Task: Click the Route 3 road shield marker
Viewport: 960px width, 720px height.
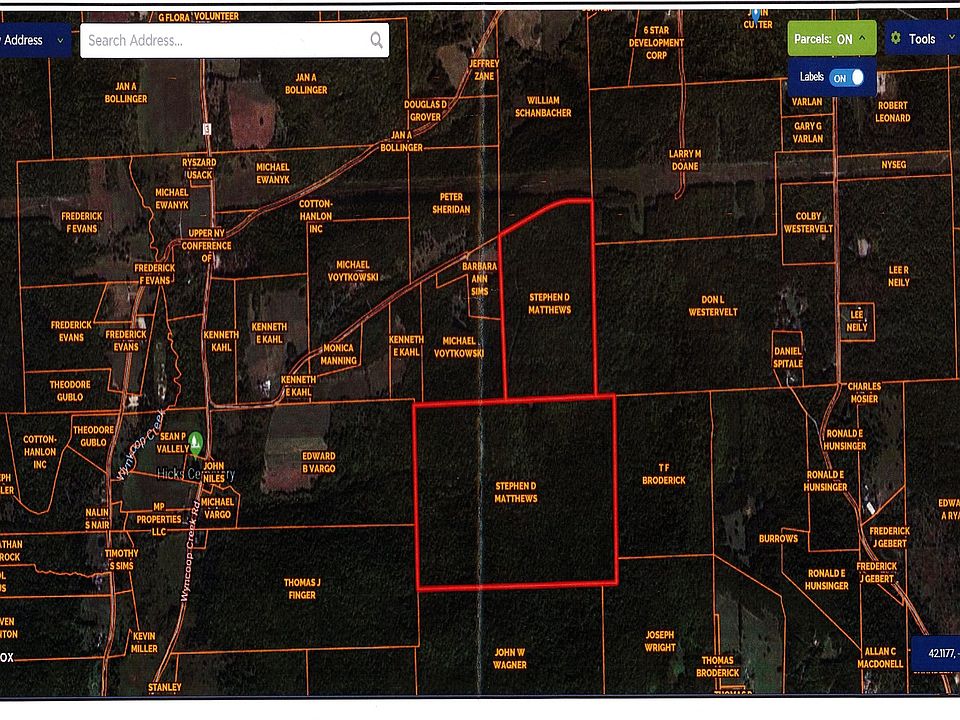Action: 207,129
